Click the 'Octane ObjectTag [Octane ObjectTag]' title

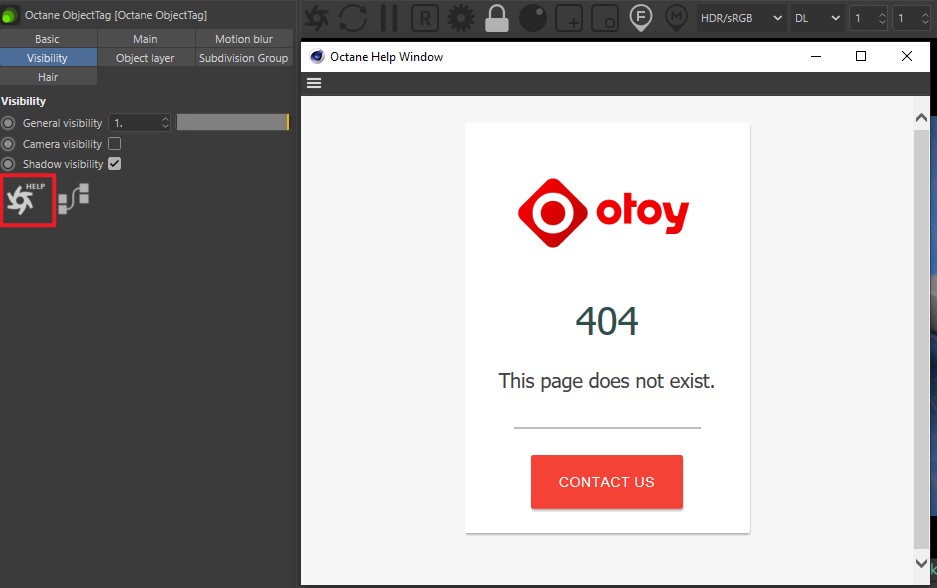point(116,15)
